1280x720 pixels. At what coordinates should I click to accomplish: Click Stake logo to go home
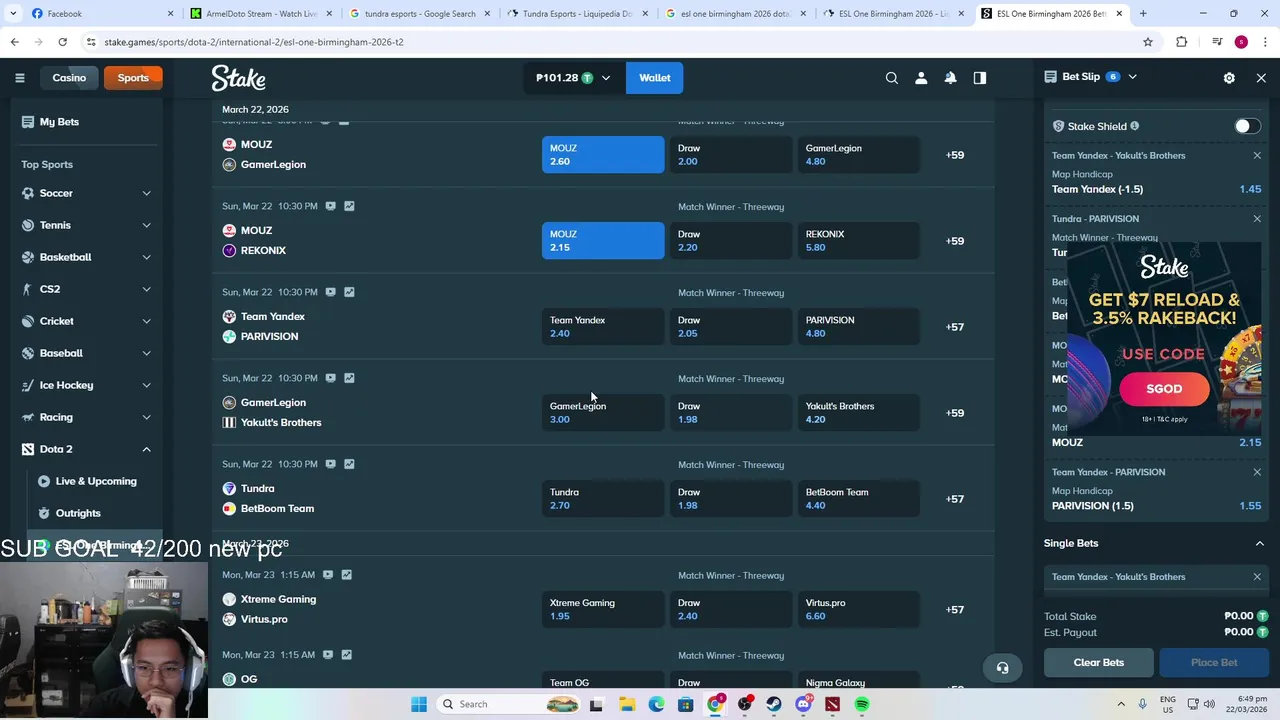coord(238,77)
